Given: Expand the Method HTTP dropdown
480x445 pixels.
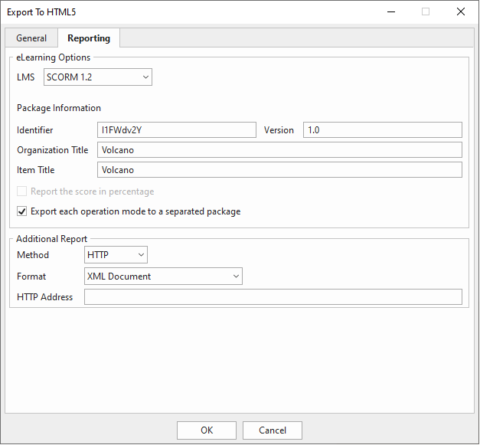Looking at the screenshot, I should point(116,255).
